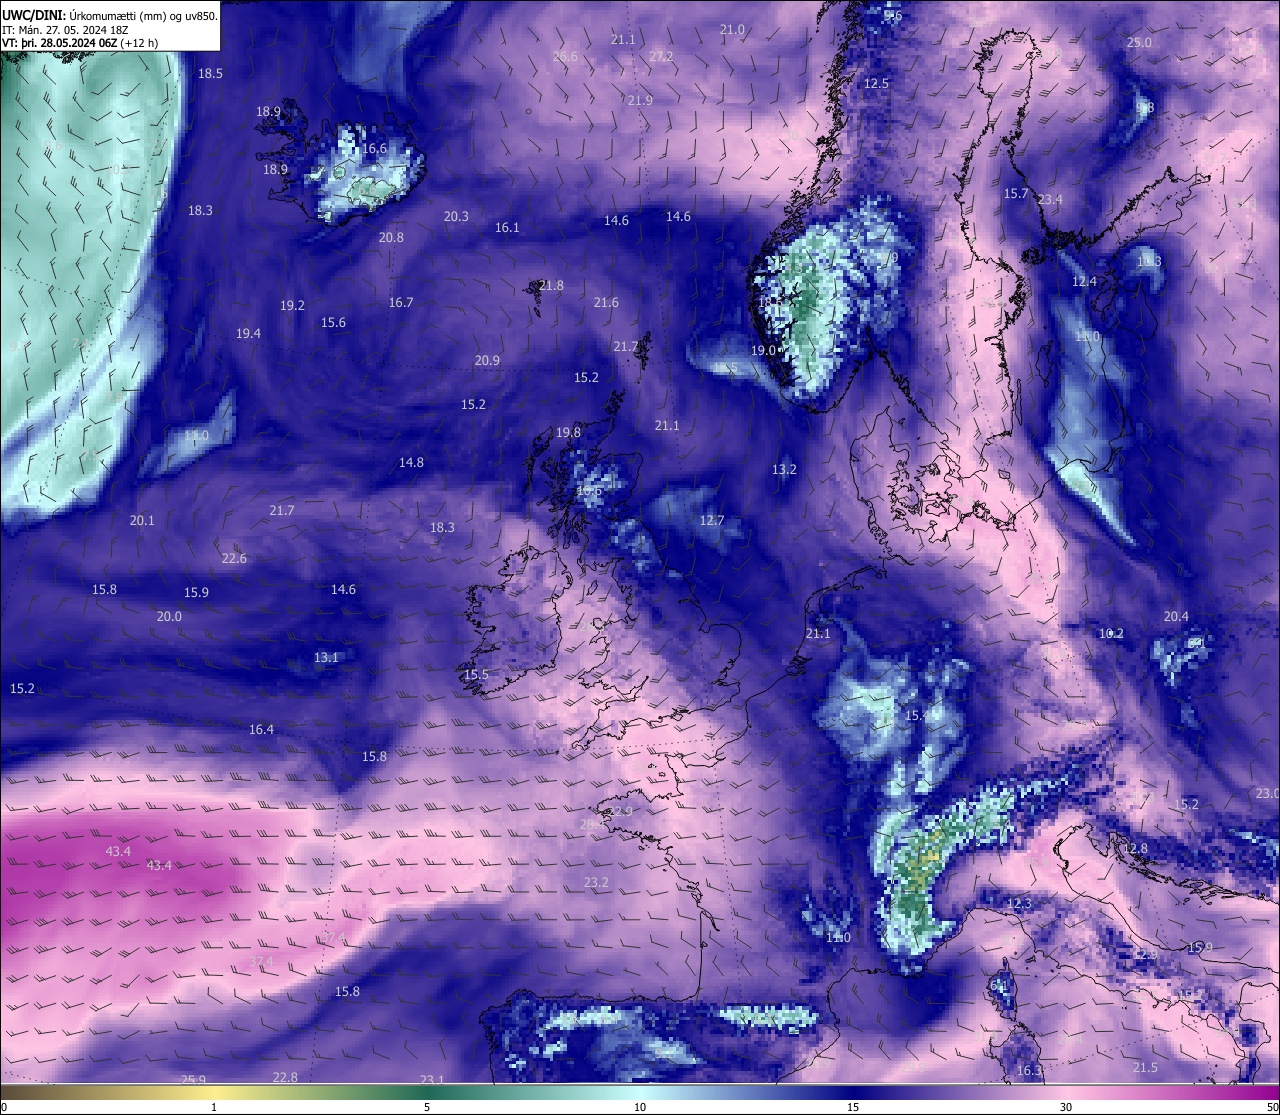
Task: Click the 23.2 value over western France
Action: pos(596,882)
